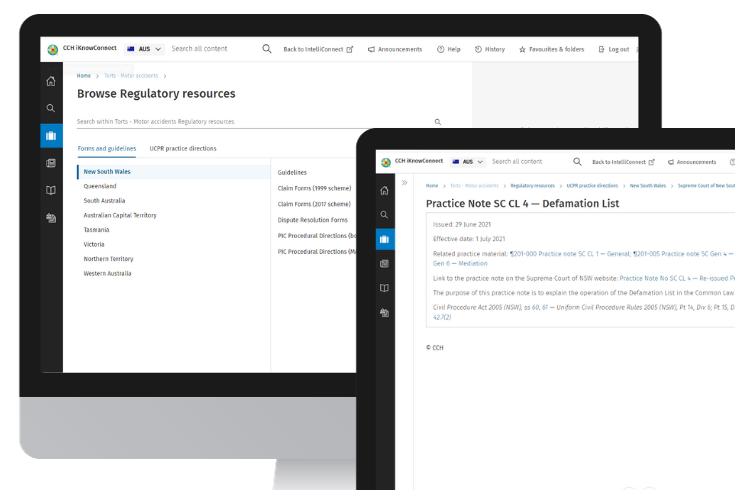Select Queensland in the jurisdiction list
The width and height of the screenshot is (735, 490).
(100, 186)
